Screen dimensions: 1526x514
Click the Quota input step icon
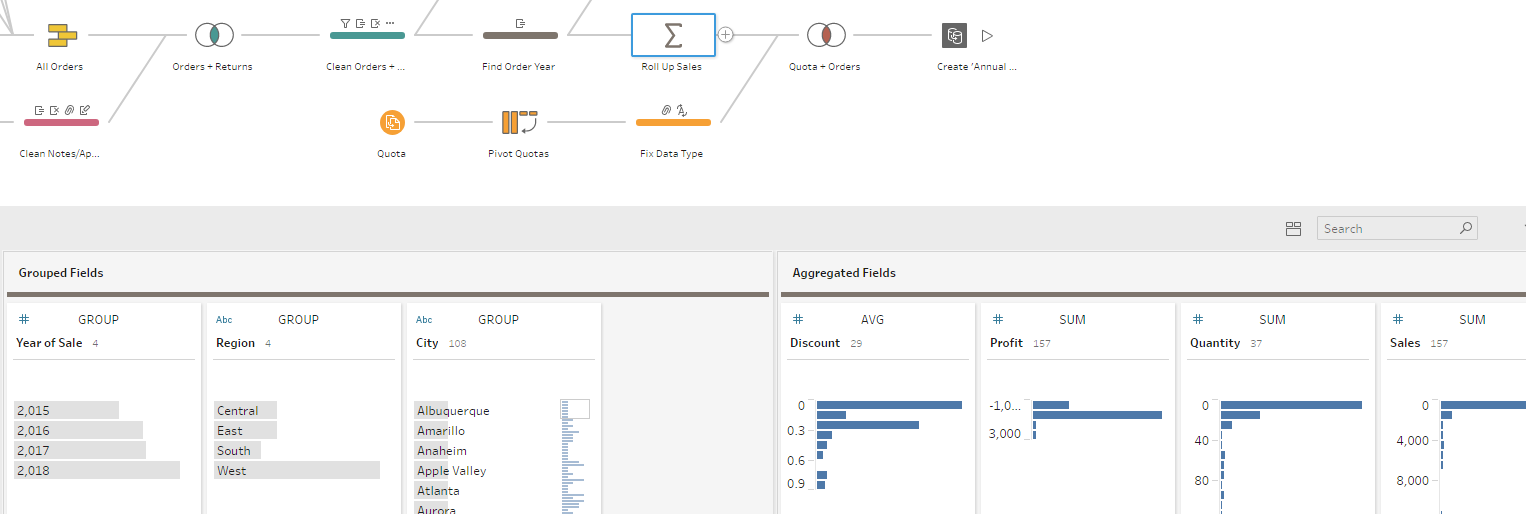(x=392, y=123)
